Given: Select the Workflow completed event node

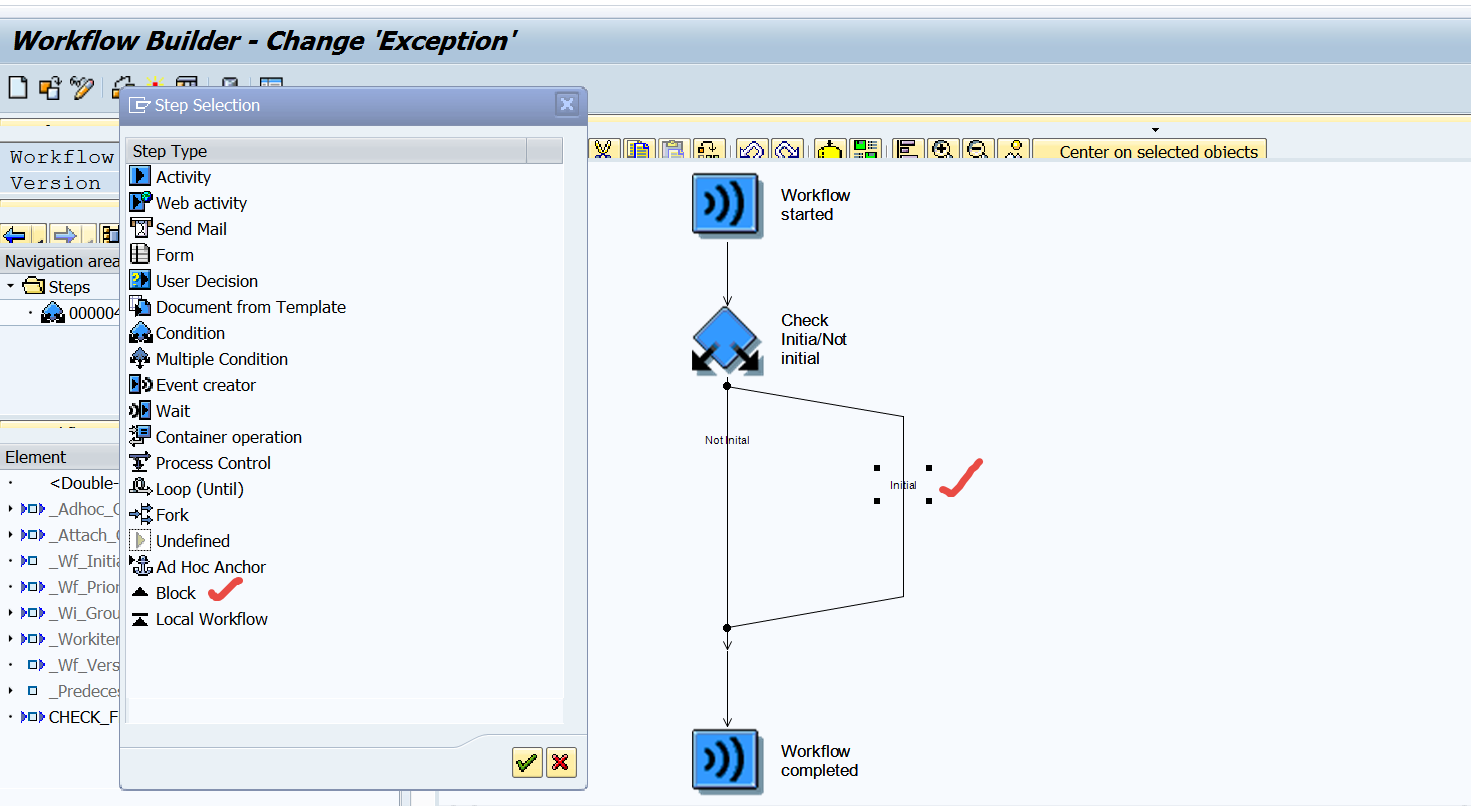Looking at the screenshot, I should pyautogui.click(x=726, y=761).
